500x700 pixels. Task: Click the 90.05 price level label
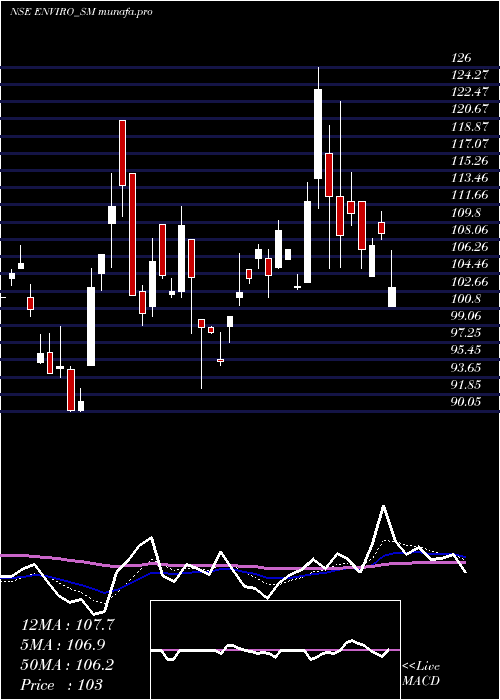click(467, 402)
